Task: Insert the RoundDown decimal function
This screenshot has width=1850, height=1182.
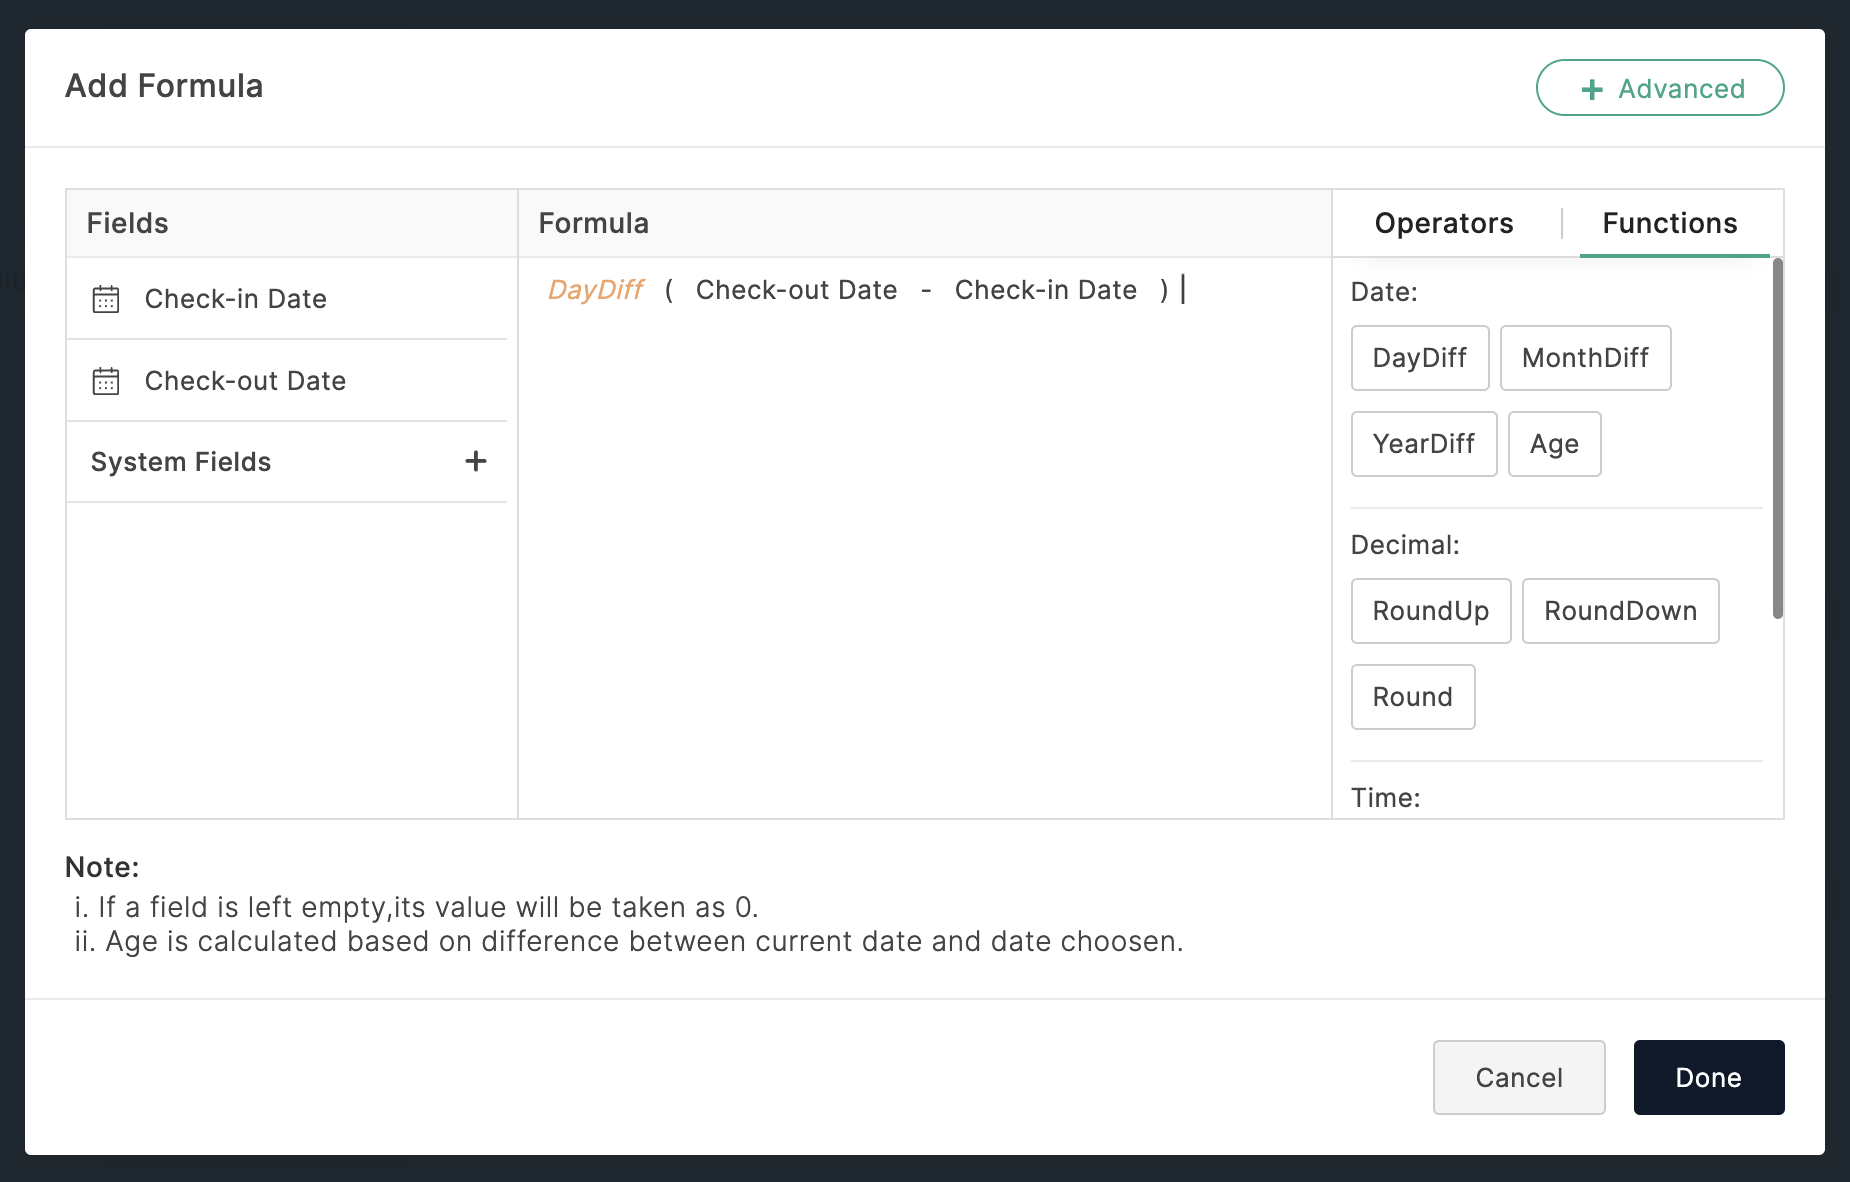Action: (1620, 611)
